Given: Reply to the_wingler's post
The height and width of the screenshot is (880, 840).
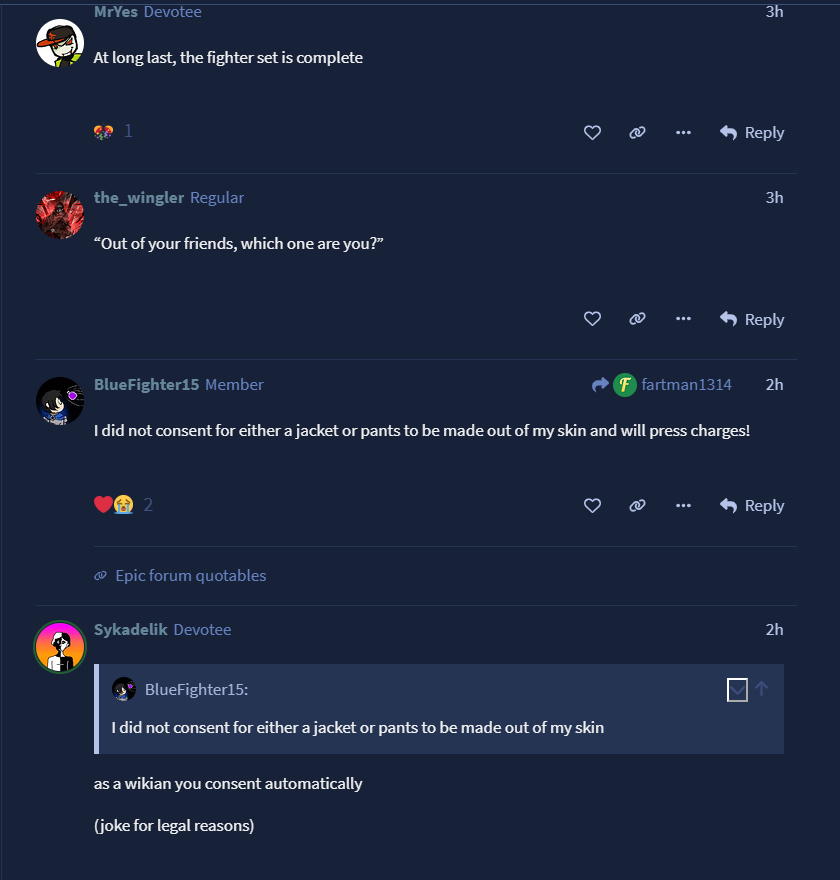Looking at the screenshot, I should pos(752,319).
